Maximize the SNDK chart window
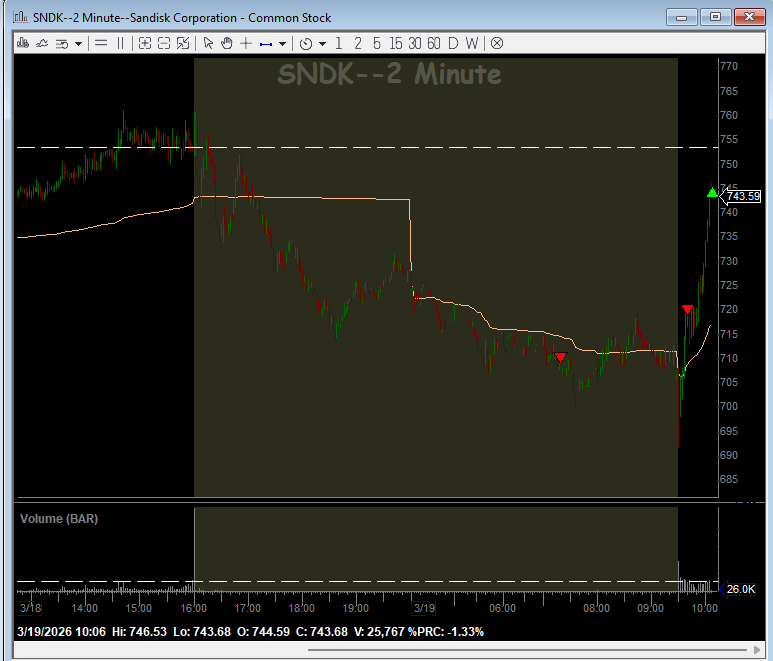773x661 pixels. click(x=715, y=17)
